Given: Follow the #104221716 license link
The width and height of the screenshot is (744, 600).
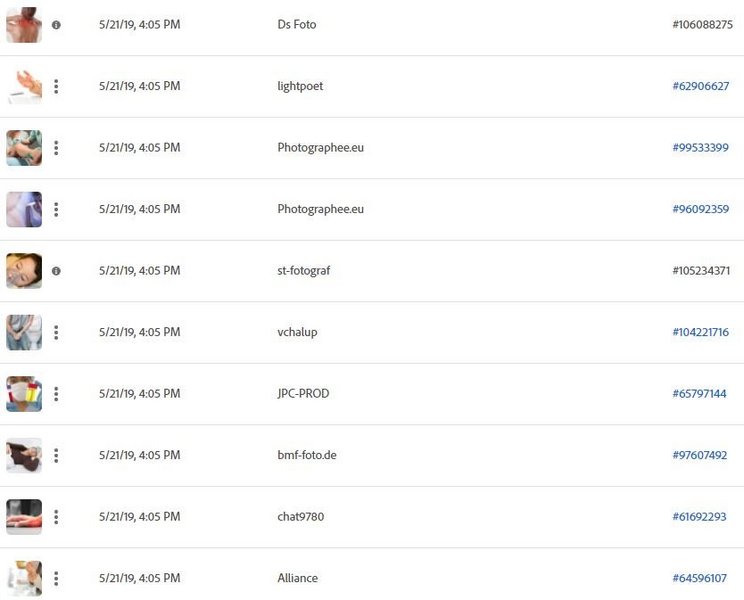Looking at the screenshot, I should 700,332.
